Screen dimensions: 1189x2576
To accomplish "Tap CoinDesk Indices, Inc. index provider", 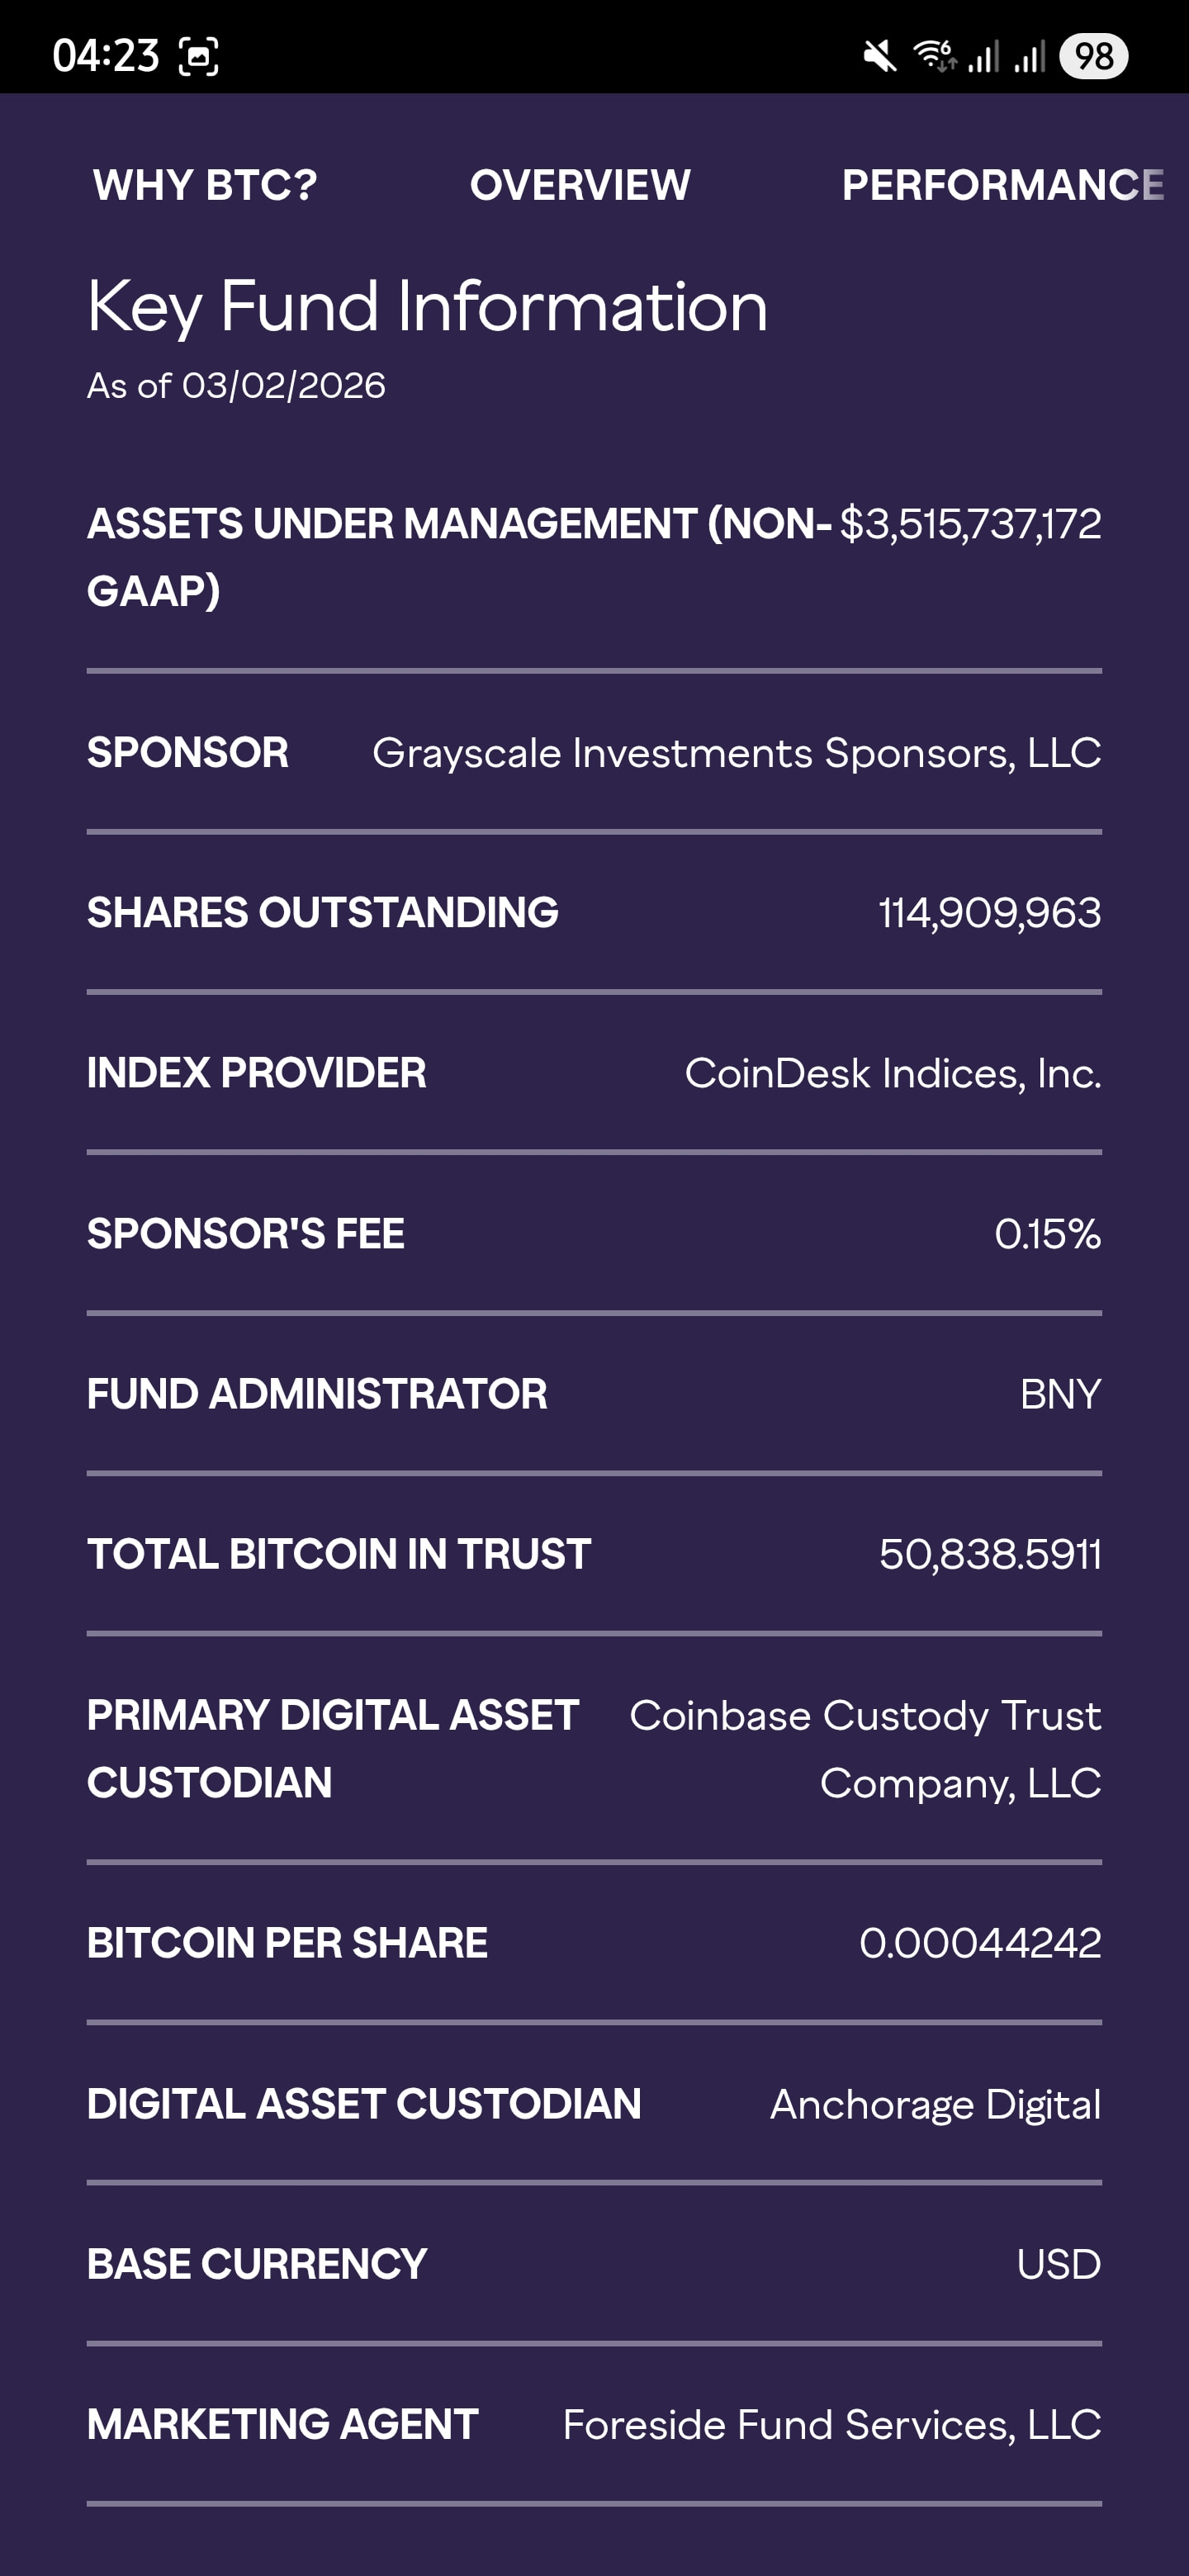I will tap(892, 1073).
